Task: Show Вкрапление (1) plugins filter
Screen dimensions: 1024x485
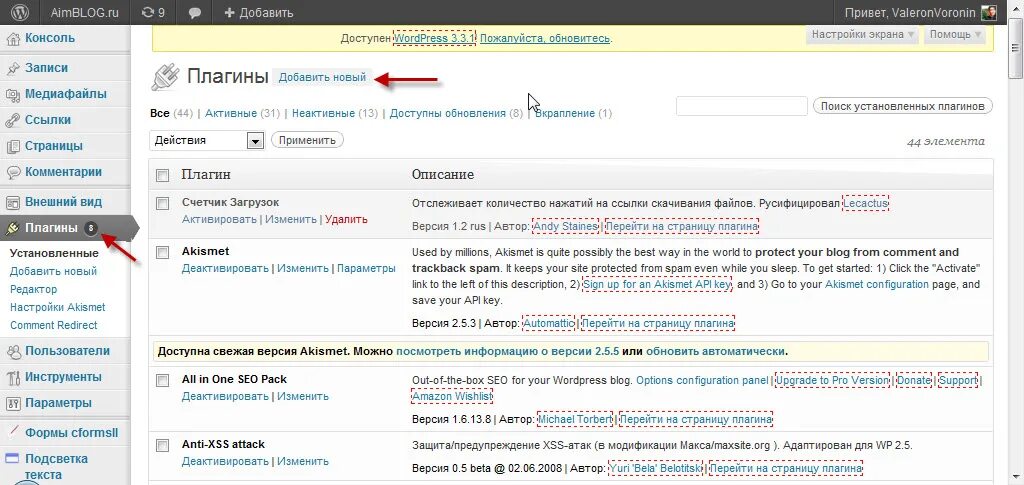Action: click(573, 114)
